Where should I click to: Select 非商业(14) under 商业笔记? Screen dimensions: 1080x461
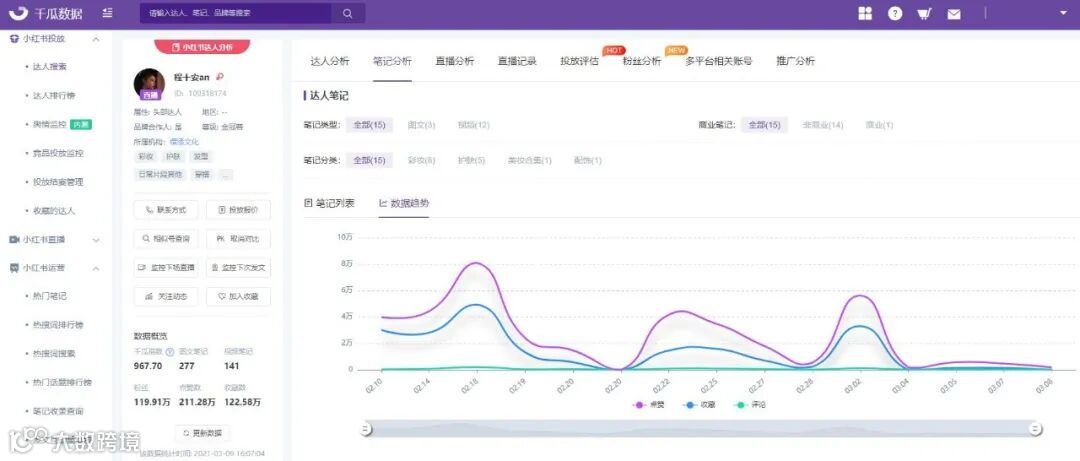click(x=823, y=125)
